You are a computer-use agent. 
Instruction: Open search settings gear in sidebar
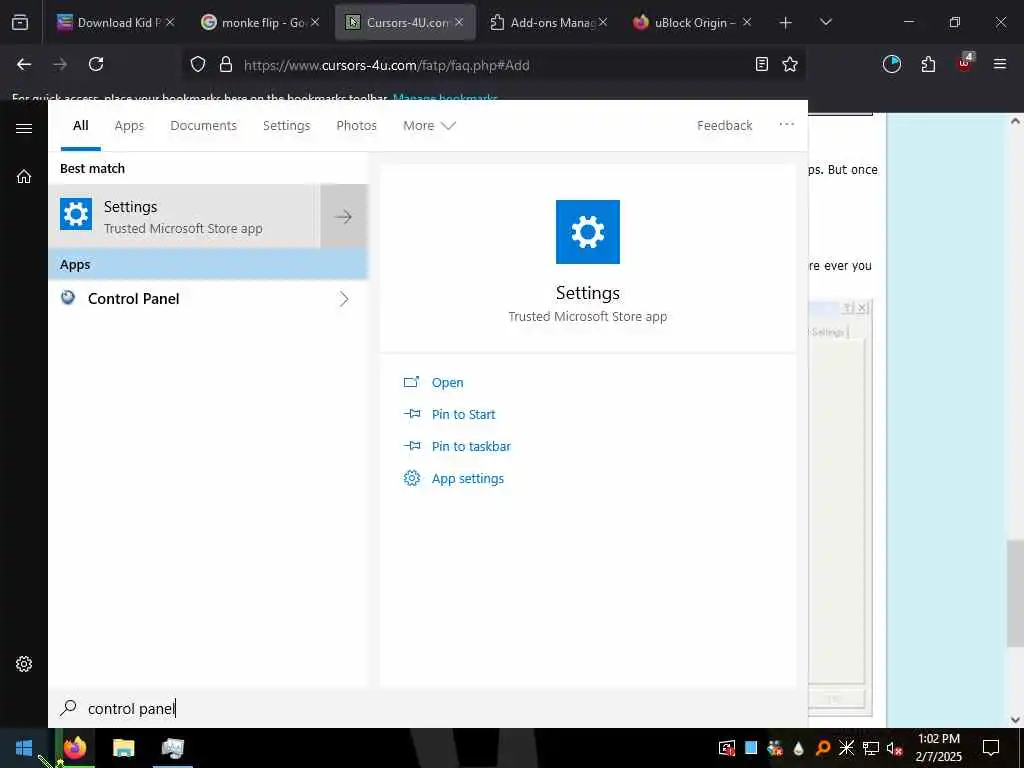[24, 664]
